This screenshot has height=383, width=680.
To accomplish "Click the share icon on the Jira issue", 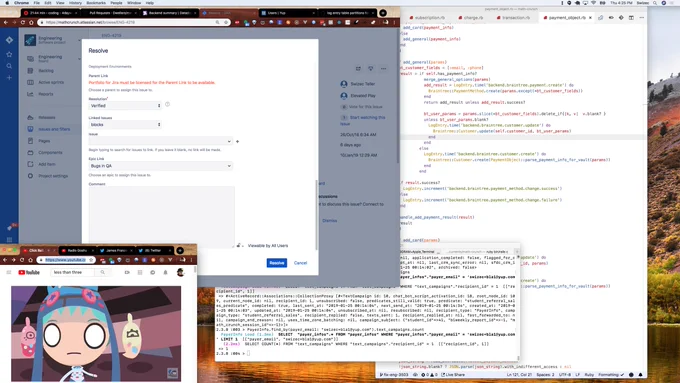I will pos(358,69).
